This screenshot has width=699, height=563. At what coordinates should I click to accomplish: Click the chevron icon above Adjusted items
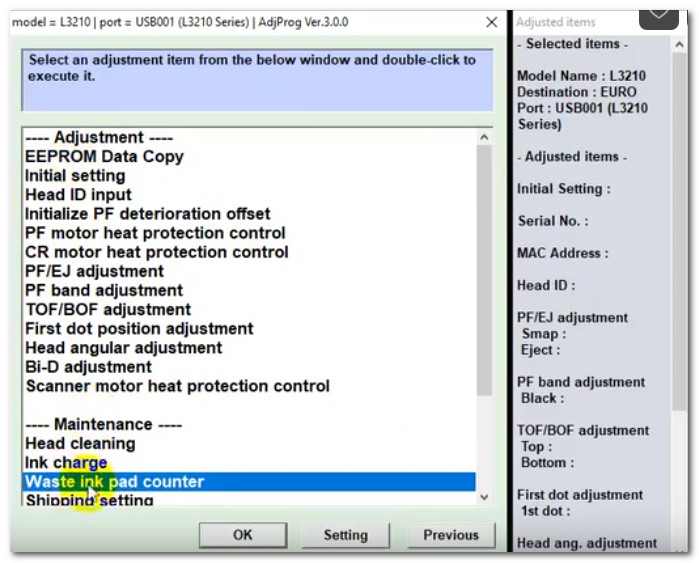coord(659,11)
